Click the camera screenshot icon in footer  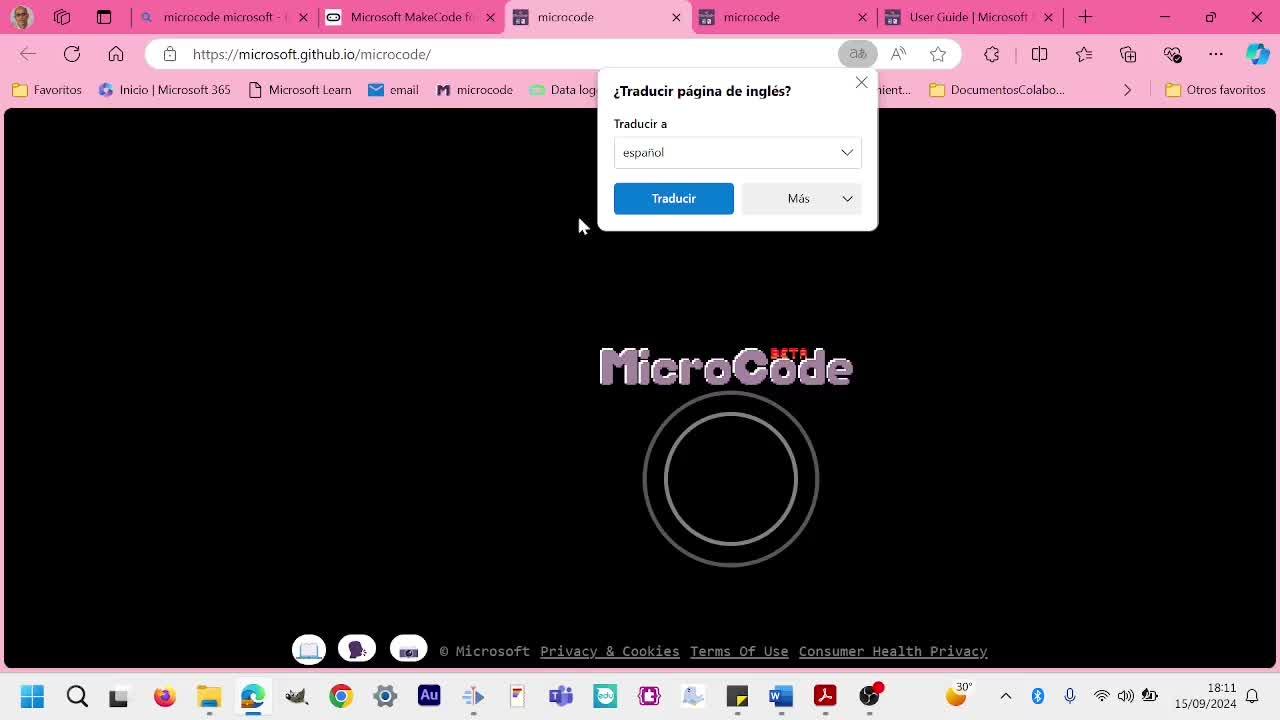[408, 650]
